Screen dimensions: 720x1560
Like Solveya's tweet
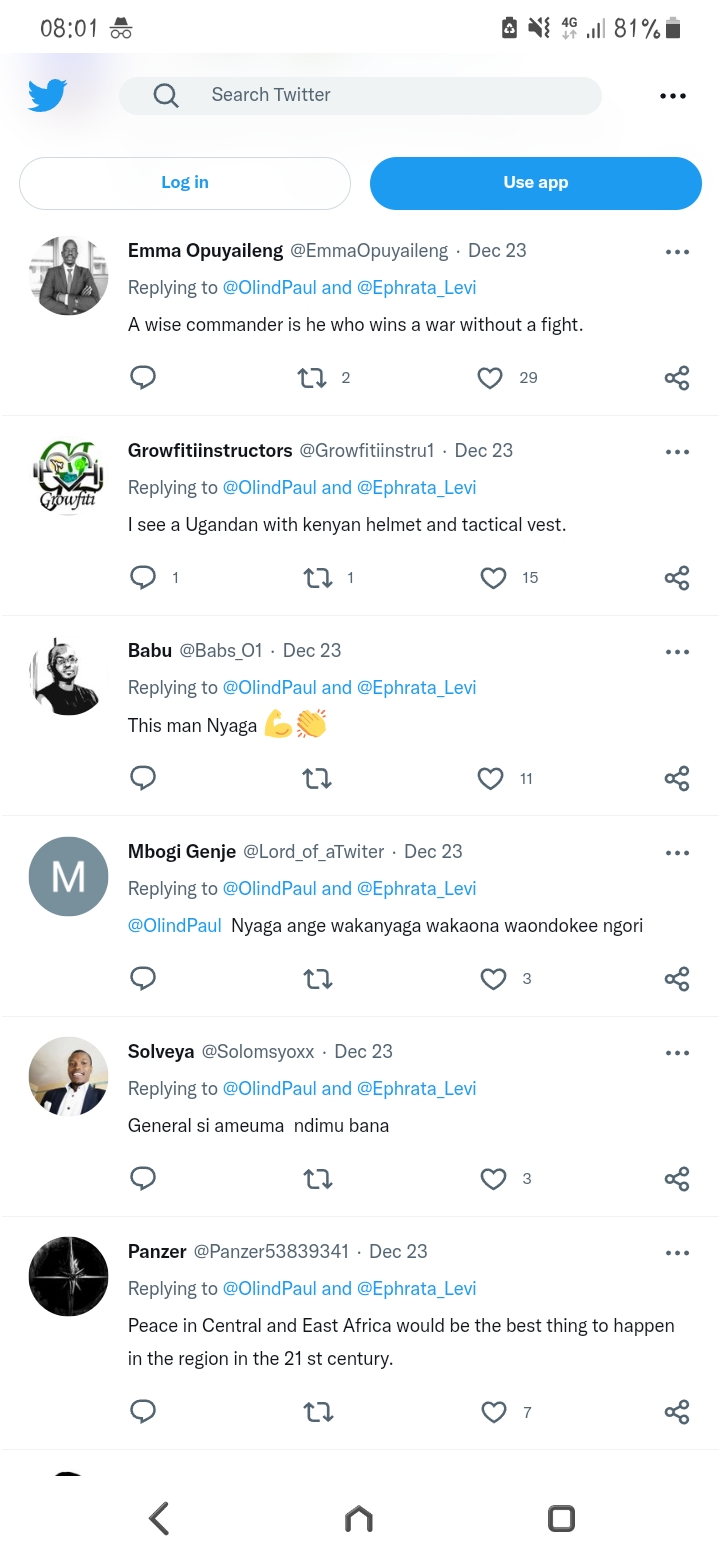(493, 1179)
